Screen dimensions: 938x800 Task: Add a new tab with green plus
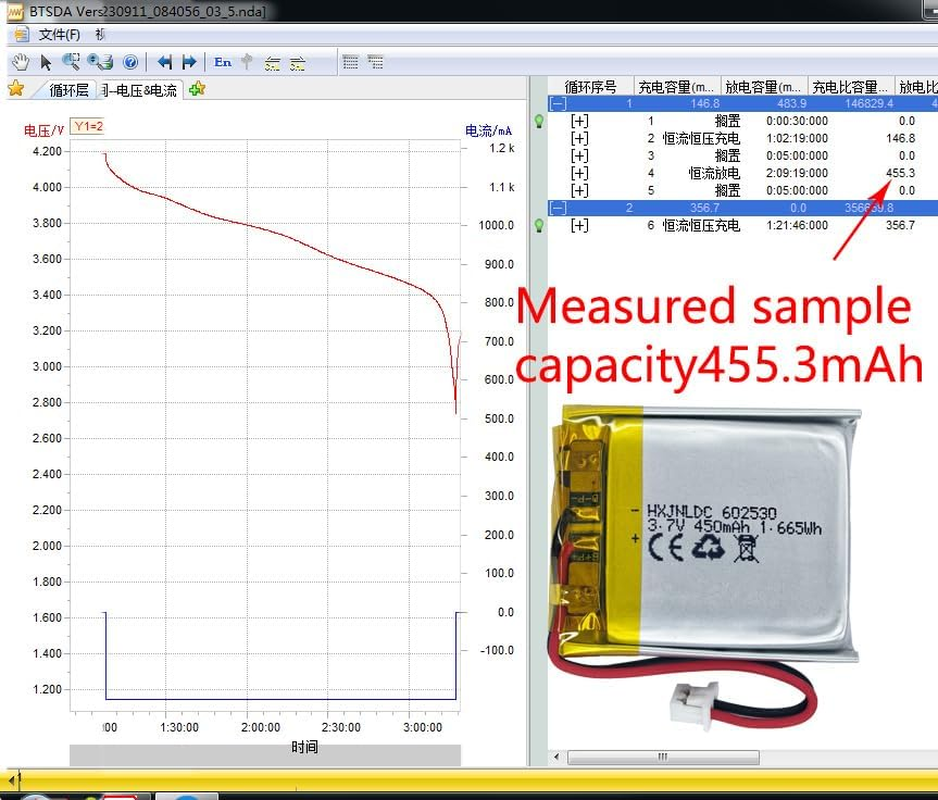(x=197, y=89)
